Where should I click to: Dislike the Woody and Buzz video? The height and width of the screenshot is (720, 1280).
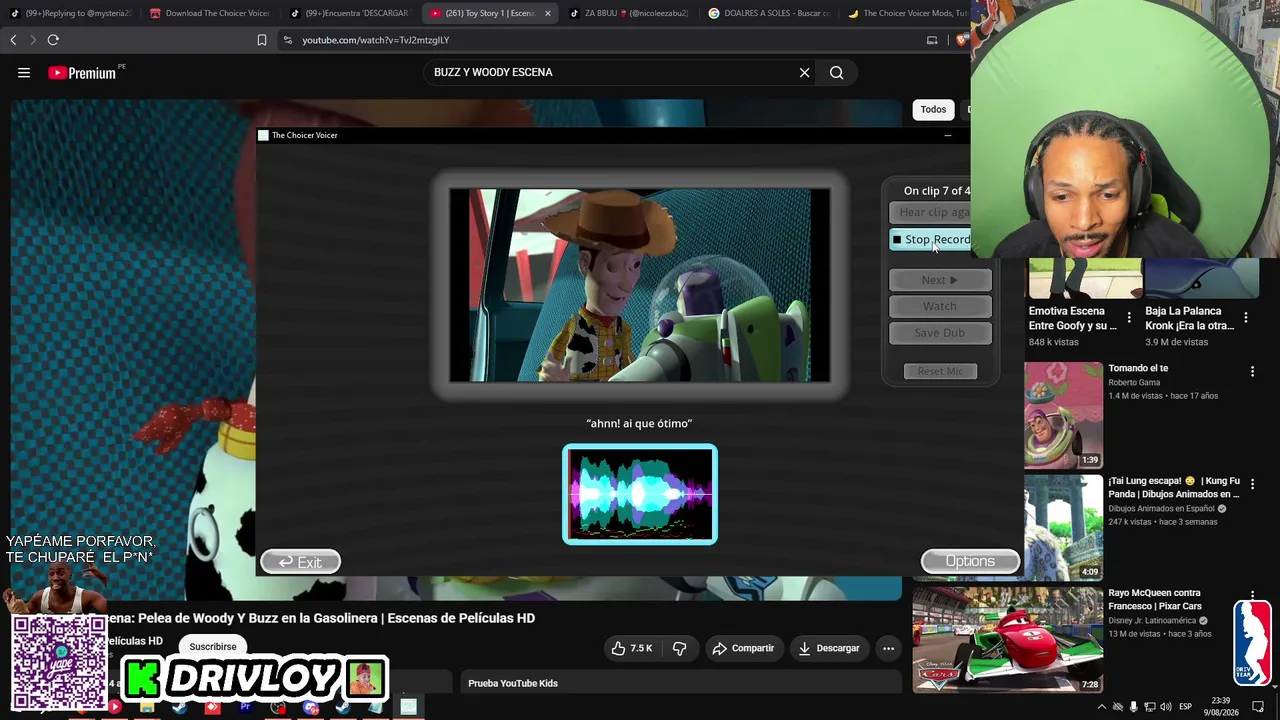click(679, 648)
